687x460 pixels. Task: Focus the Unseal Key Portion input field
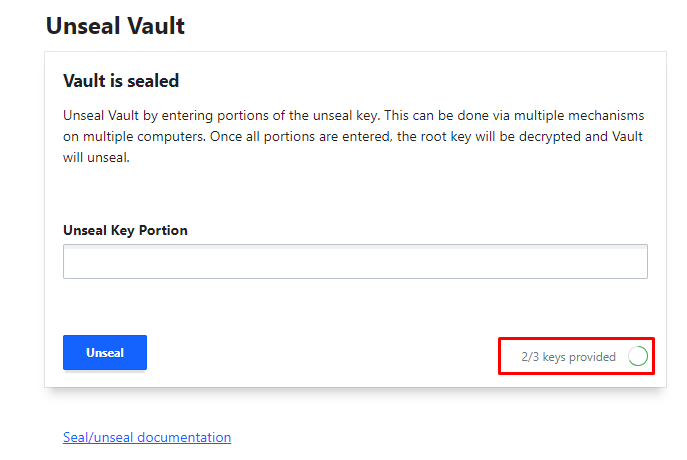pyautogui.click(x=355, y=262)
